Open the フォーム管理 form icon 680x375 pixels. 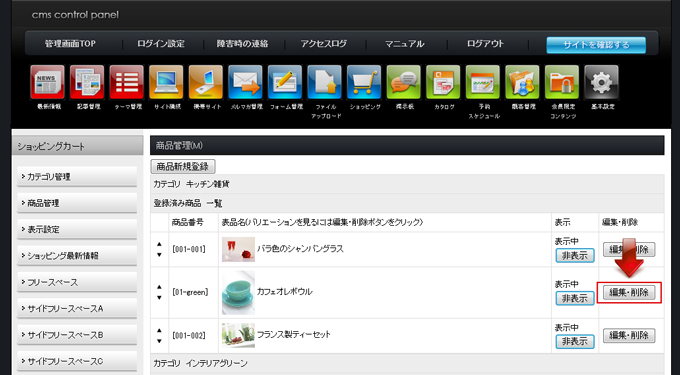coord(285,82)
